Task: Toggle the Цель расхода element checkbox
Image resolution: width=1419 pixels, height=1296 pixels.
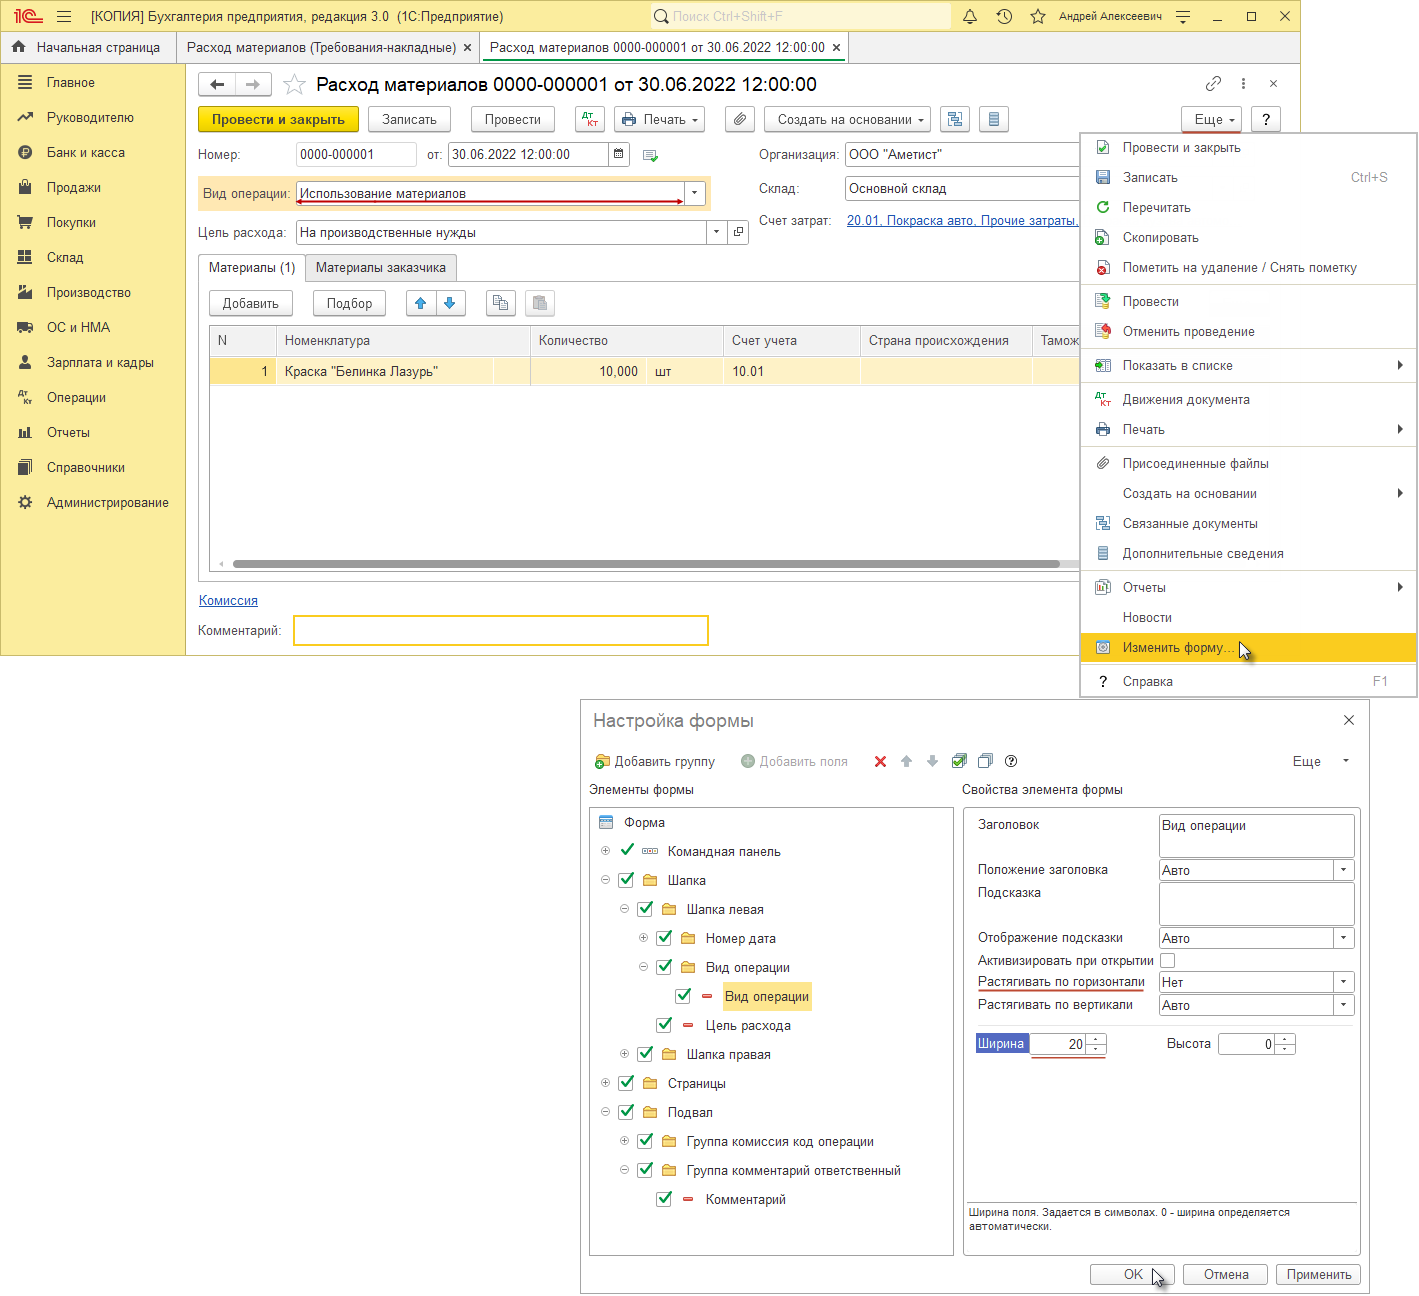Action: tap(664, 1025)
